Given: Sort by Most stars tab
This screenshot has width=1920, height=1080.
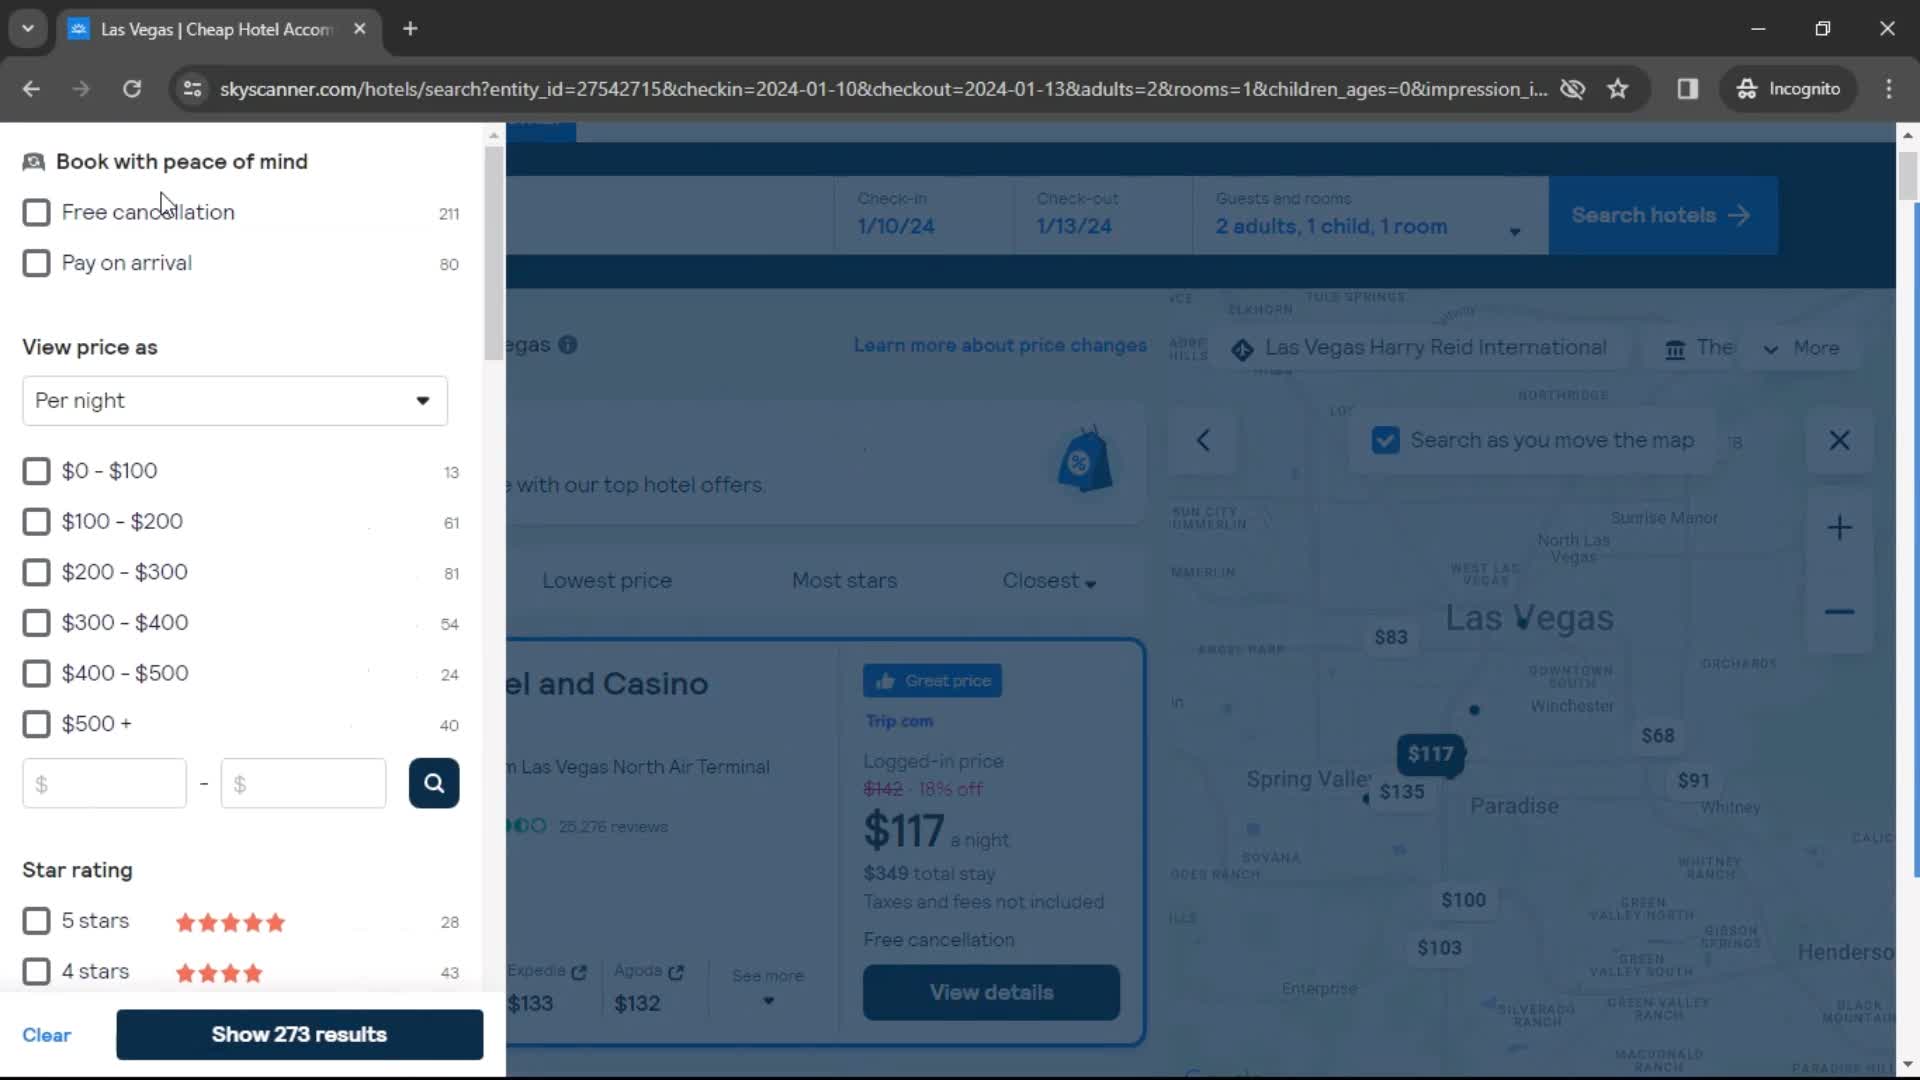Looking at the screenshot, I should point(844,581).
